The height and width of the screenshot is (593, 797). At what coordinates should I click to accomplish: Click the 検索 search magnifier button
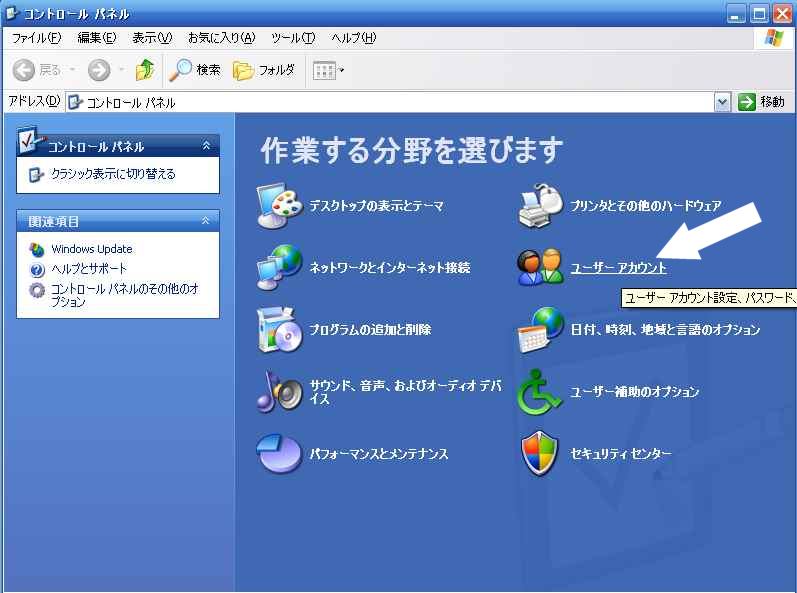tap(195, 70)
